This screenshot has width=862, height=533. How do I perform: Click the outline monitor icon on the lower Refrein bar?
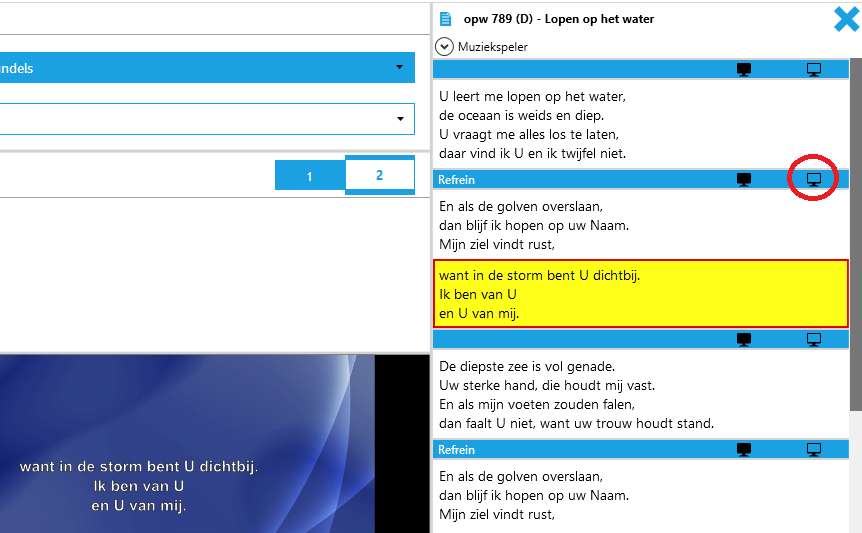point(814,449)
